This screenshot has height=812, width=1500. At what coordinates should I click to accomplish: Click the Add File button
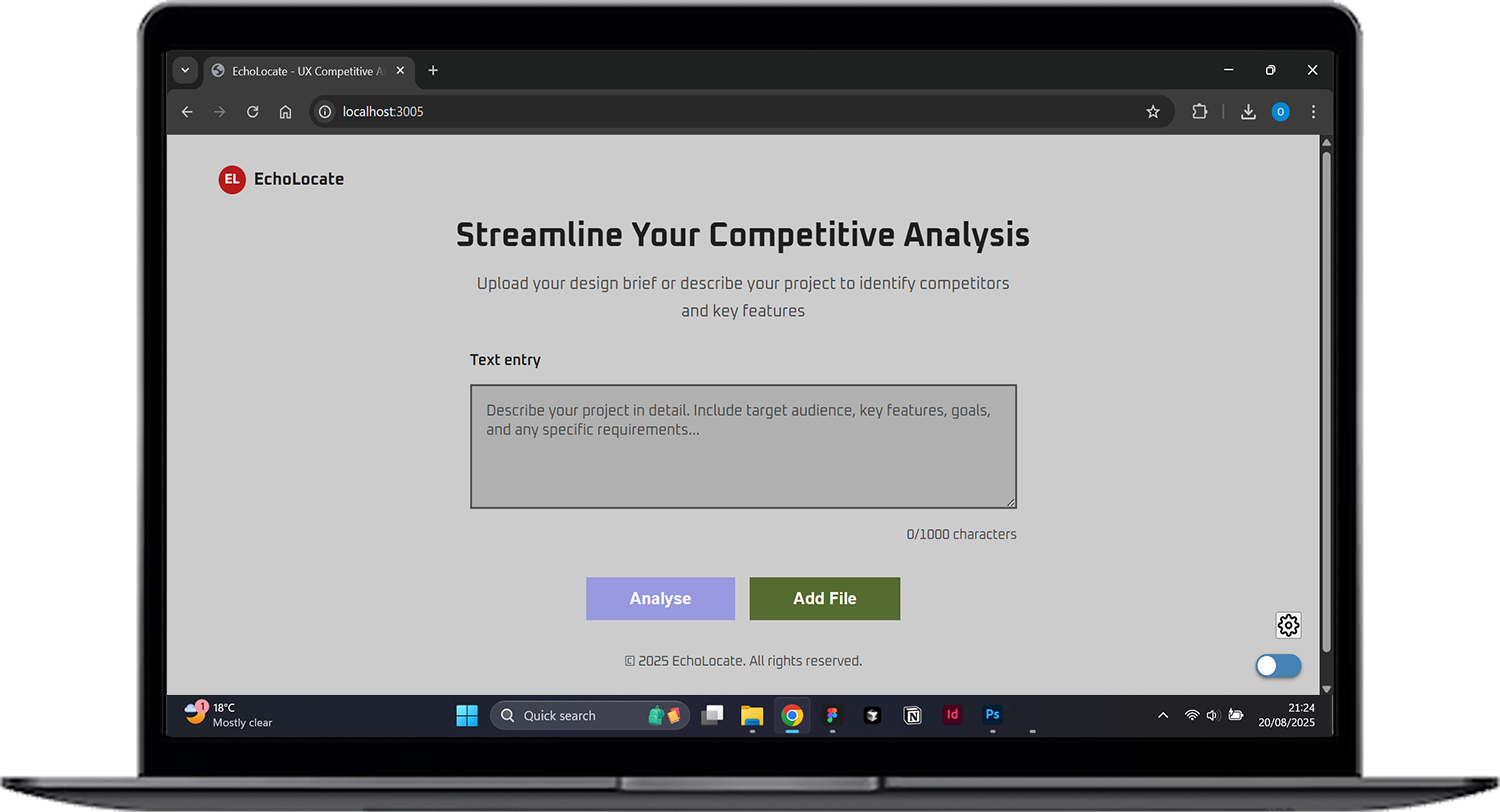point(824,598)
